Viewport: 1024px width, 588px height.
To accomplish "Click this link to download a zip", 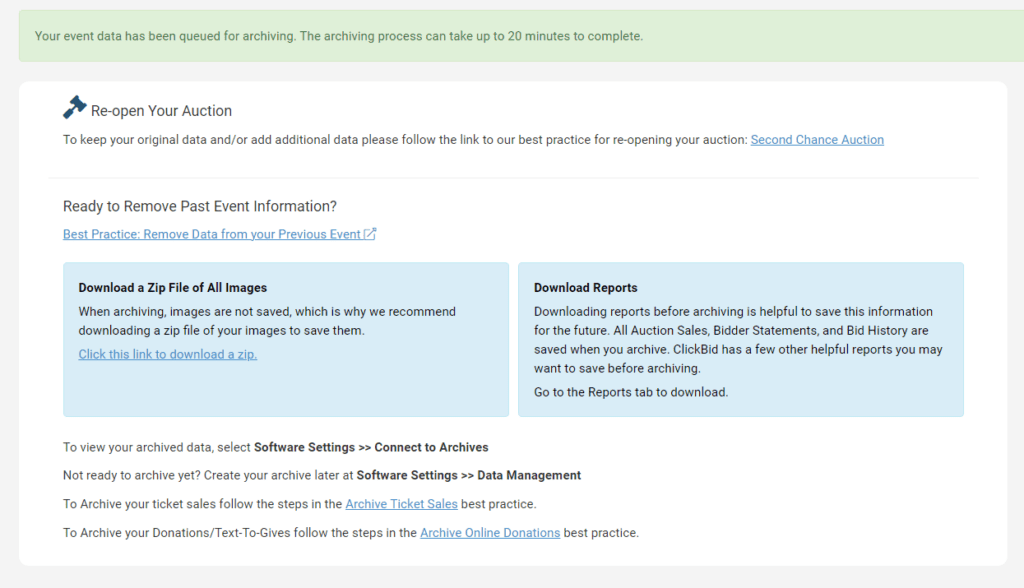I will pyautogui.click(x=168, y=354).
